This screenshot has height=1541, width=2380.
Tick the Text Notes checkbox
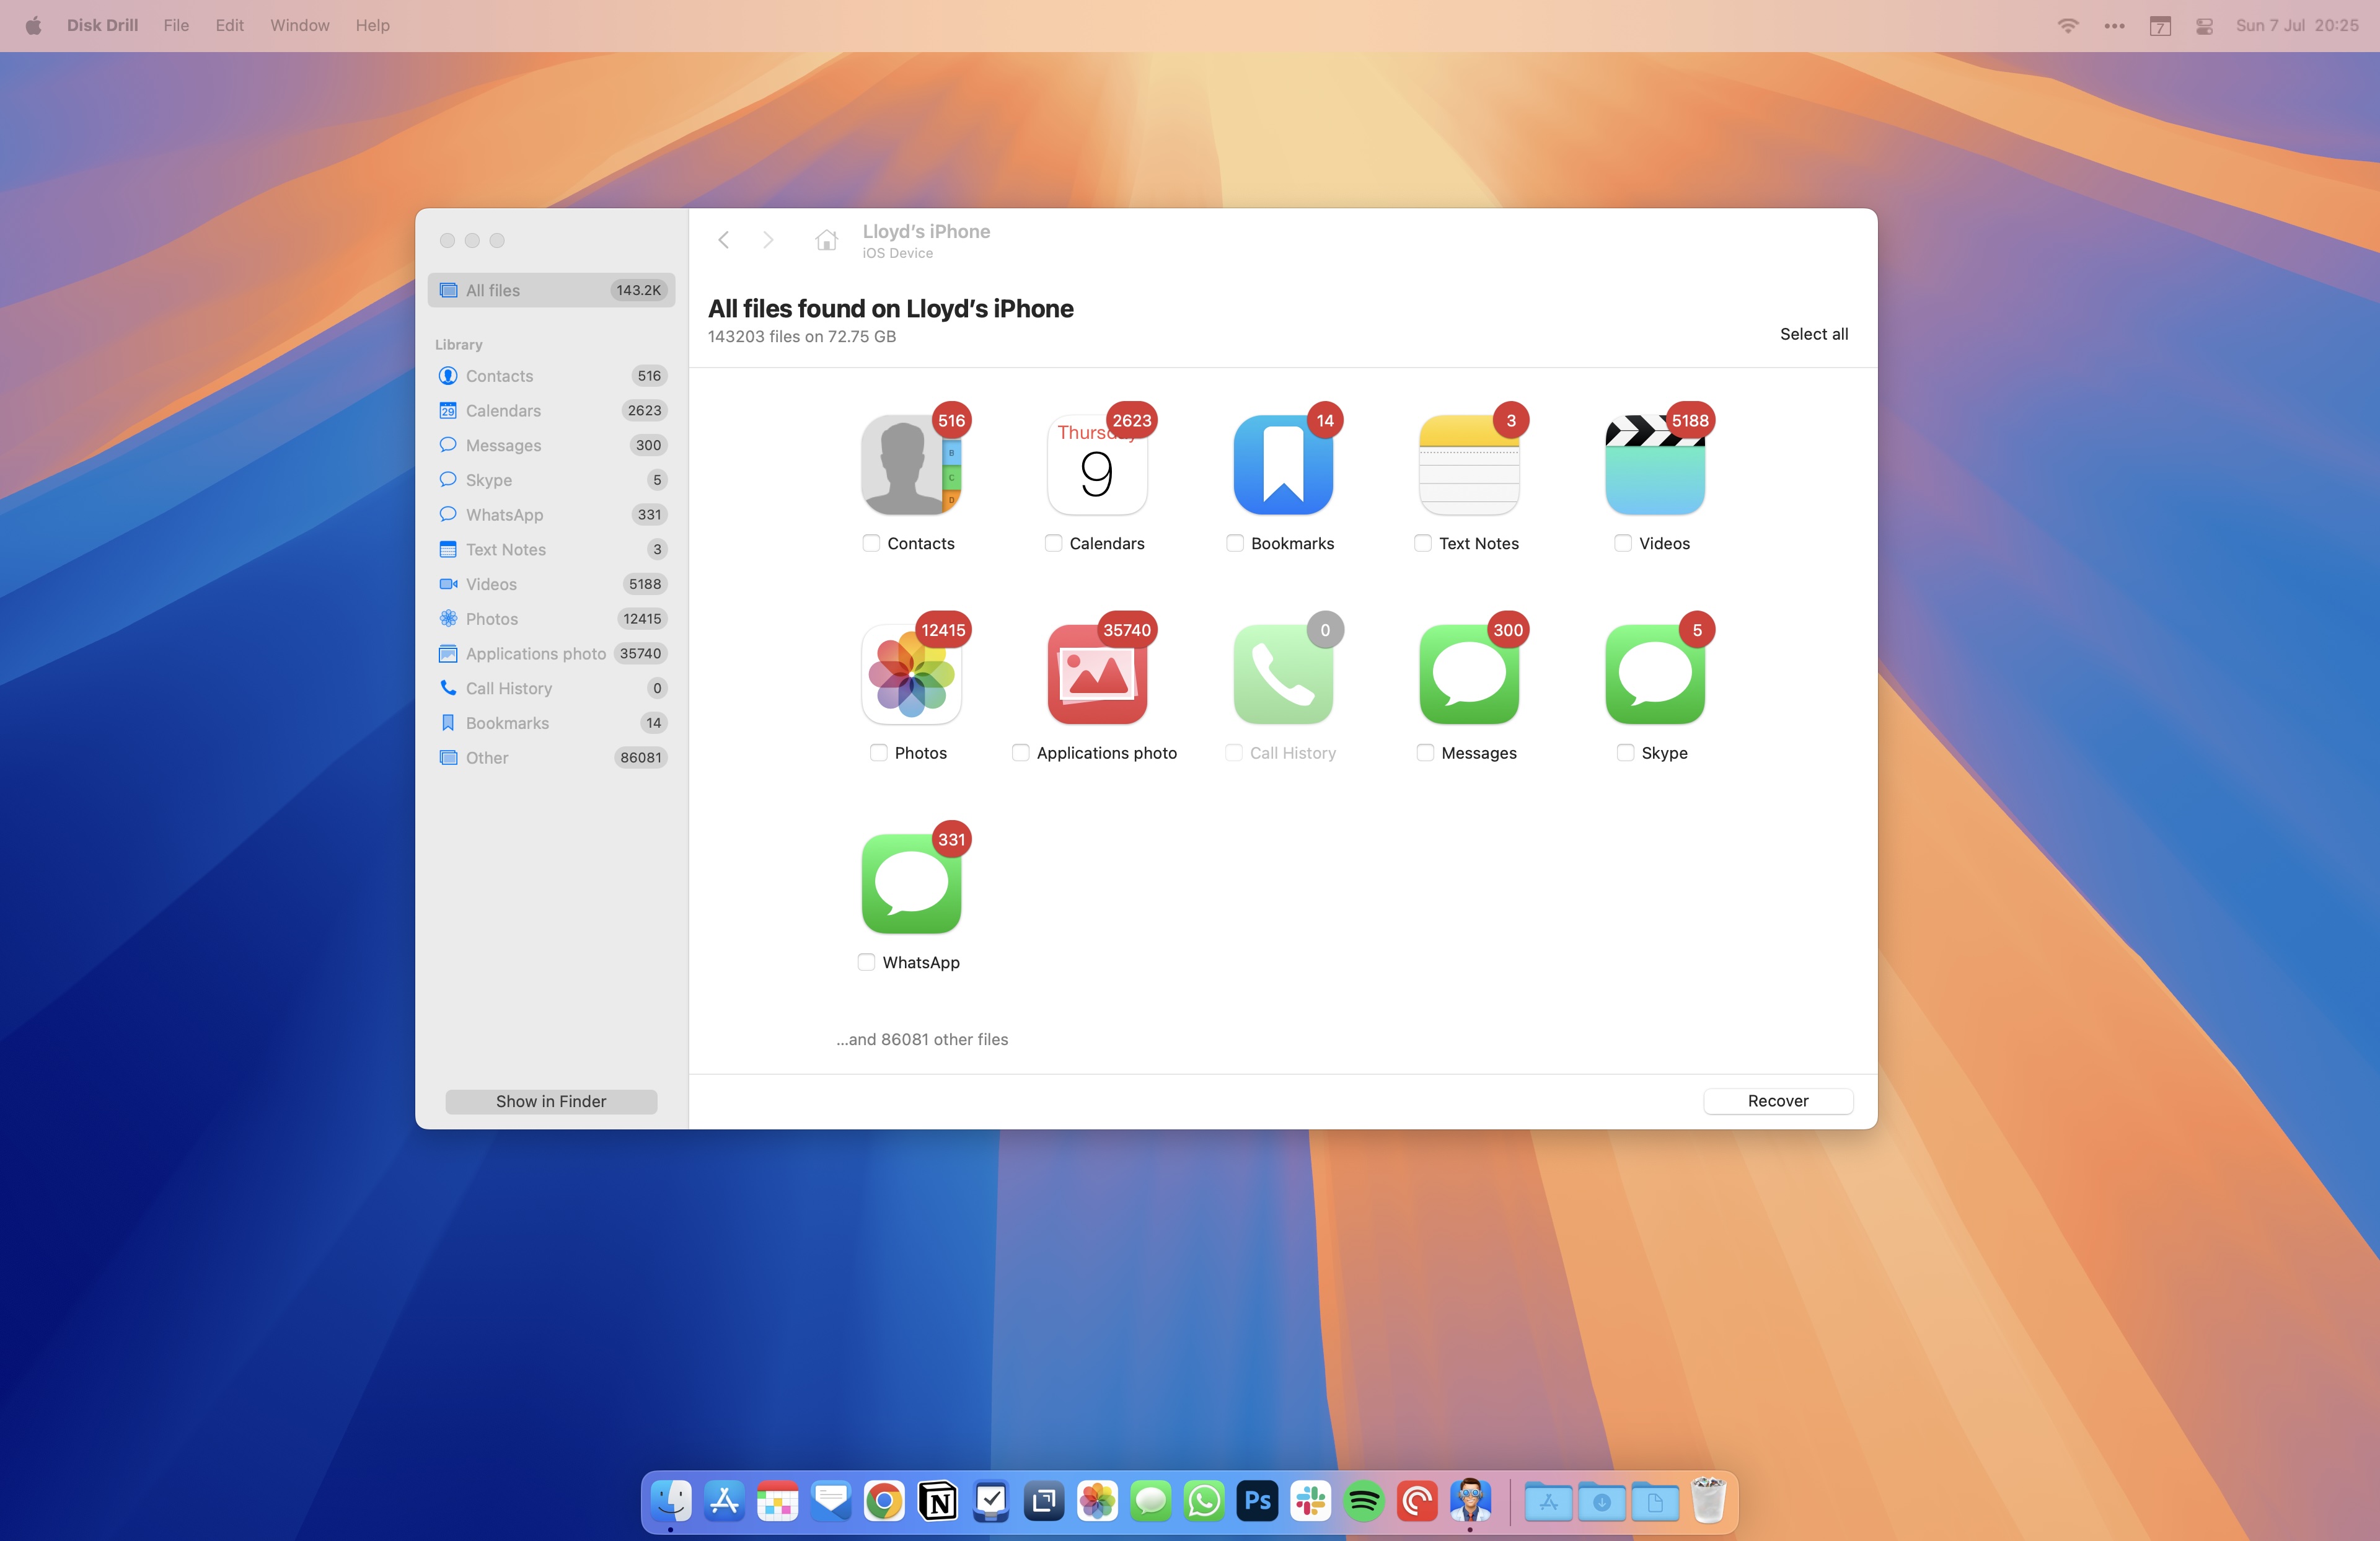pos(1423,543)
